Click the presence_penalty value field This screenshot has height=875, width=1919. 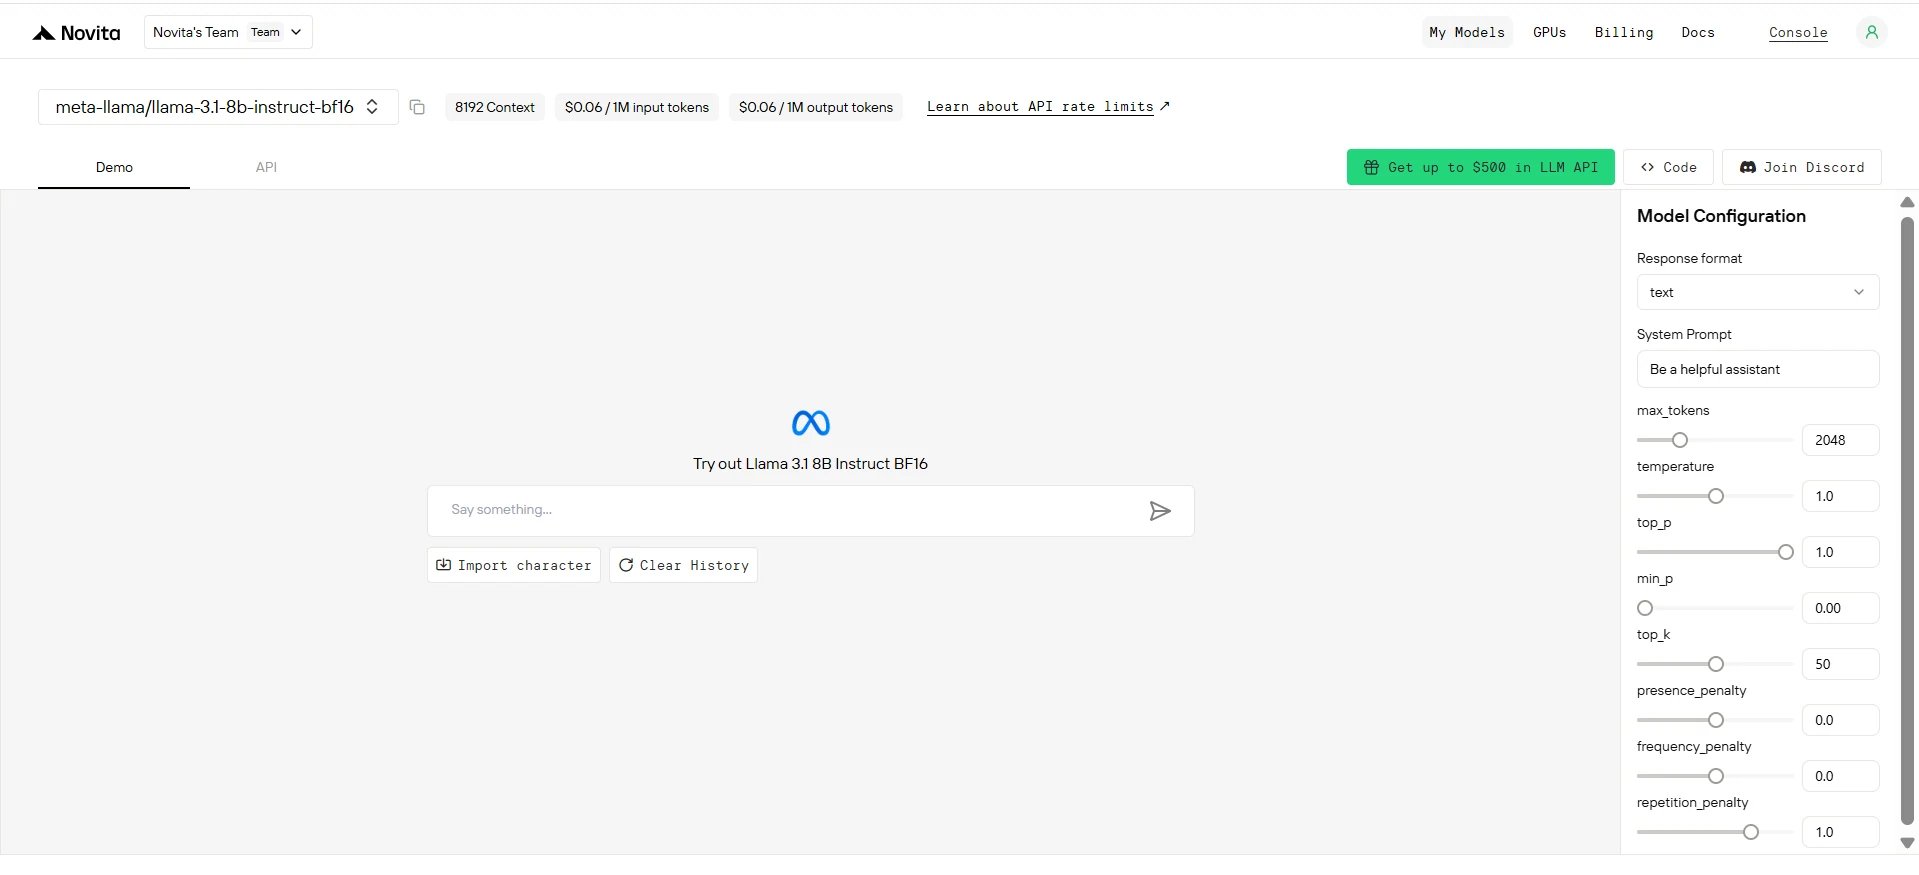pos(1840,720)
